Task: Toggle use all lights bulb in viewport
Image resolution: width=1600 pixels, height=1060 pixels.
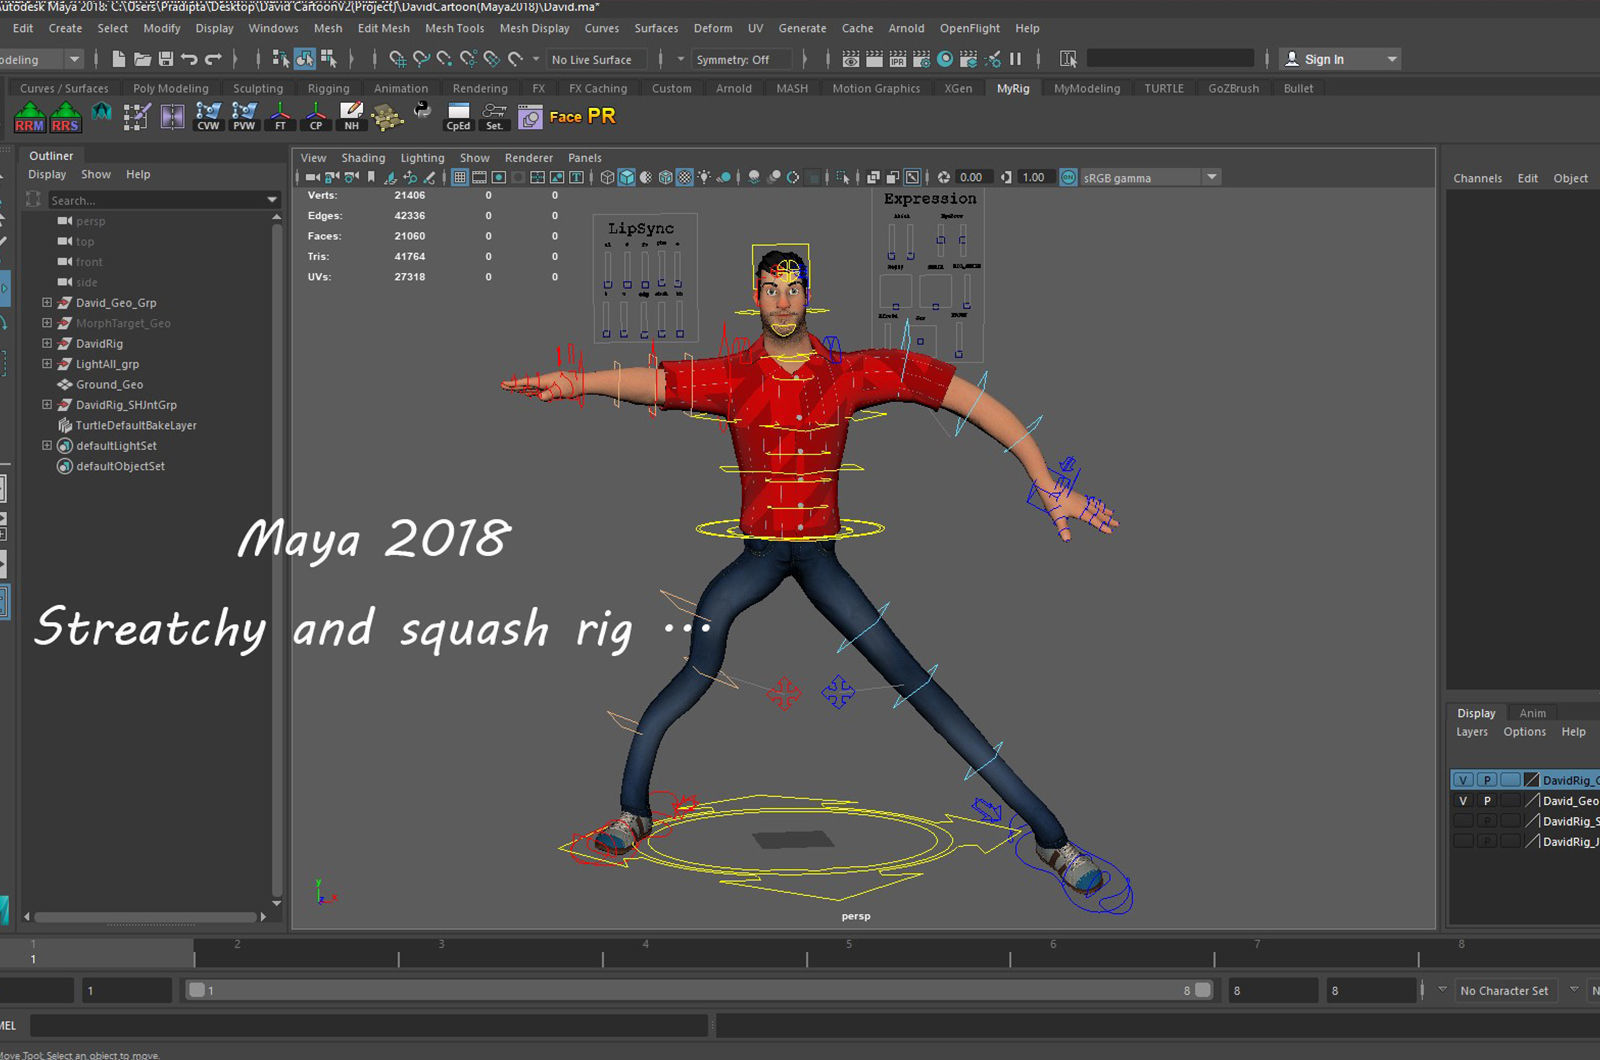Action: (x=704, y=177)
